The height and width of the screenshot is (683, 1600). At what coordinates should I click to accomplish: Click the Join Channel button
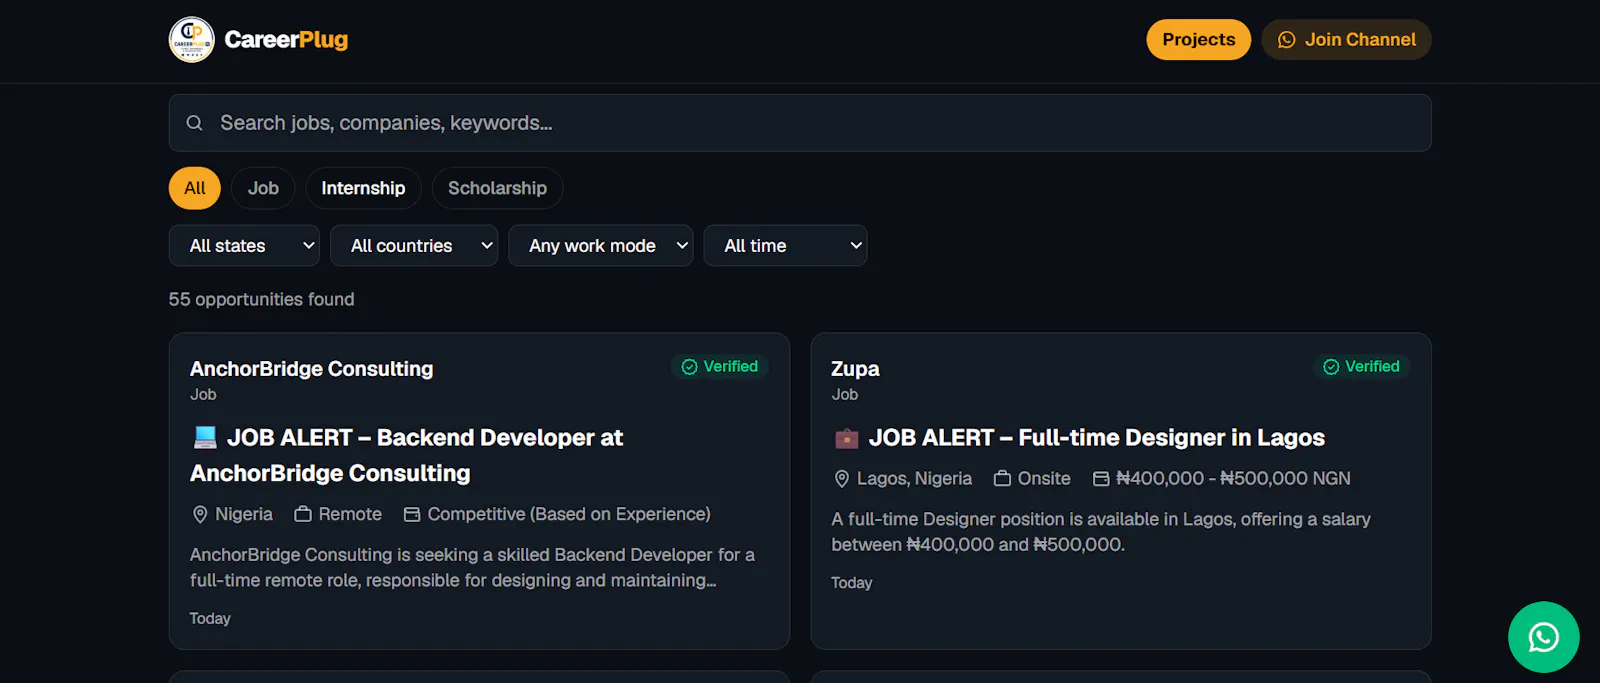[1346, 40]
